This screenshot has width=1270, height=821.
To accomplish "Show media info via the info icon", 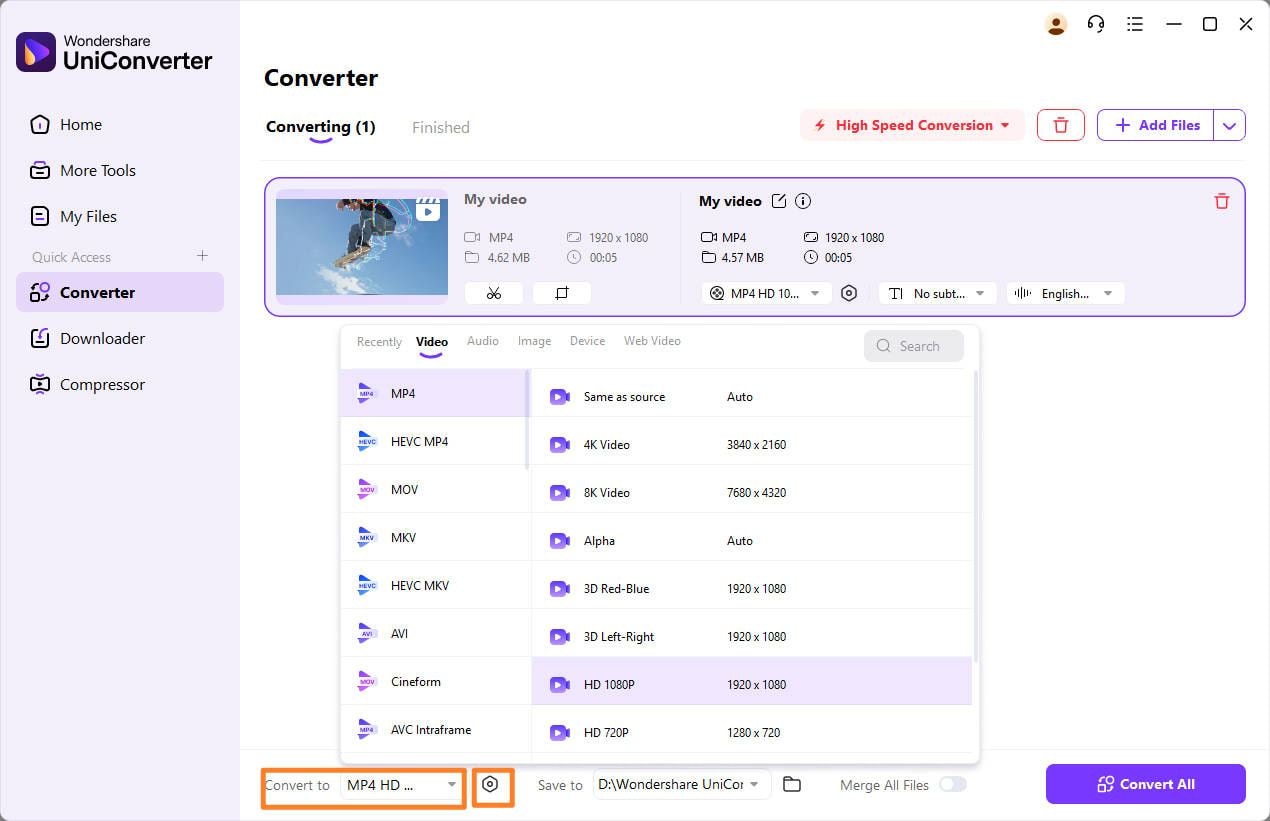I will (x=803, y=201).
